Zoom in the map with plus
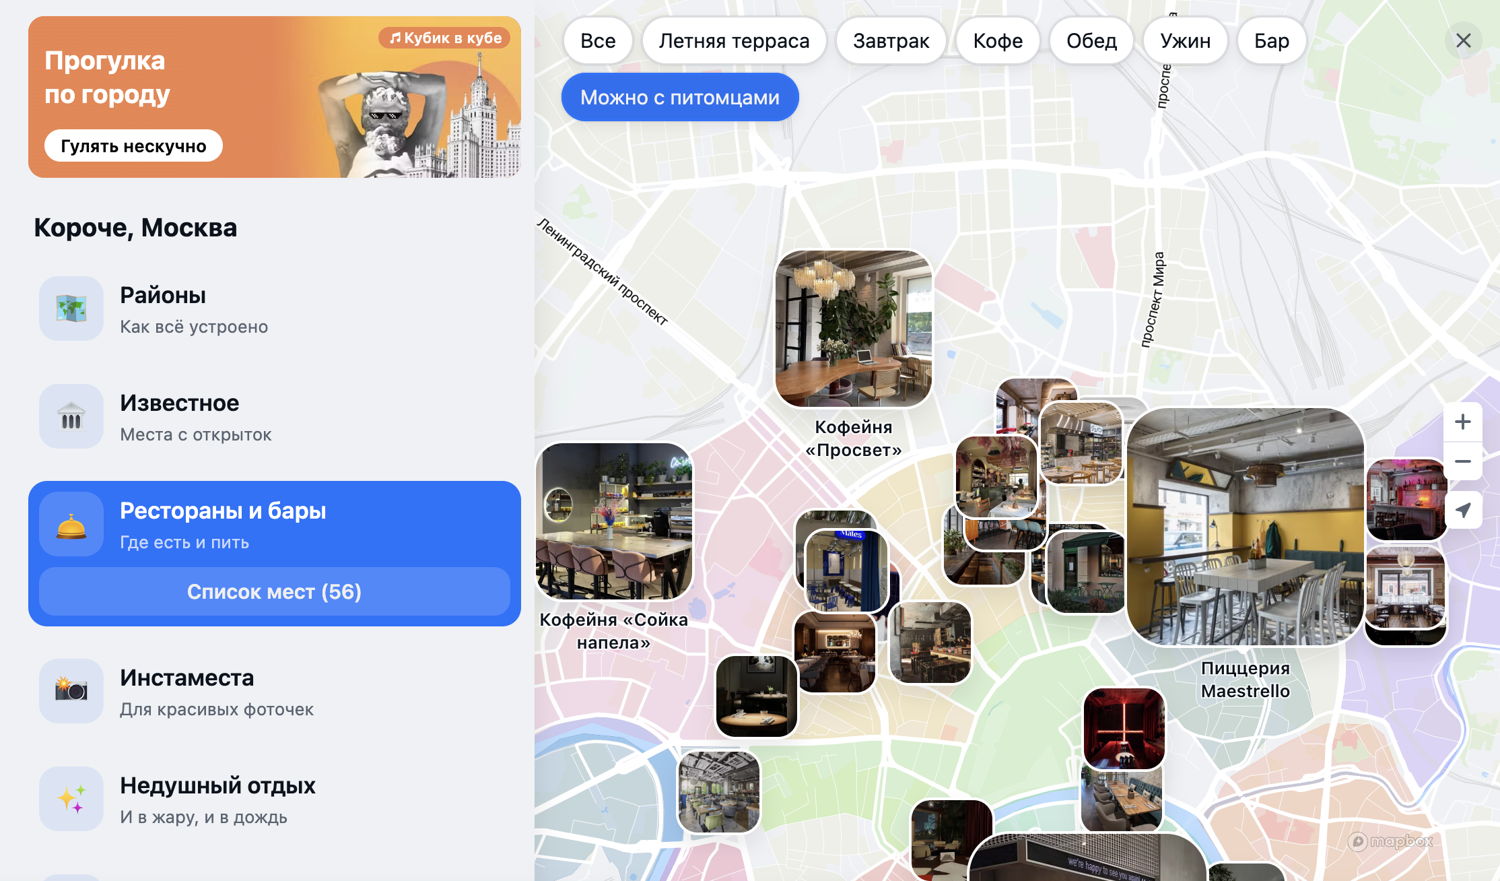This screenshot has height=881, width=1500. [1463, 422]
